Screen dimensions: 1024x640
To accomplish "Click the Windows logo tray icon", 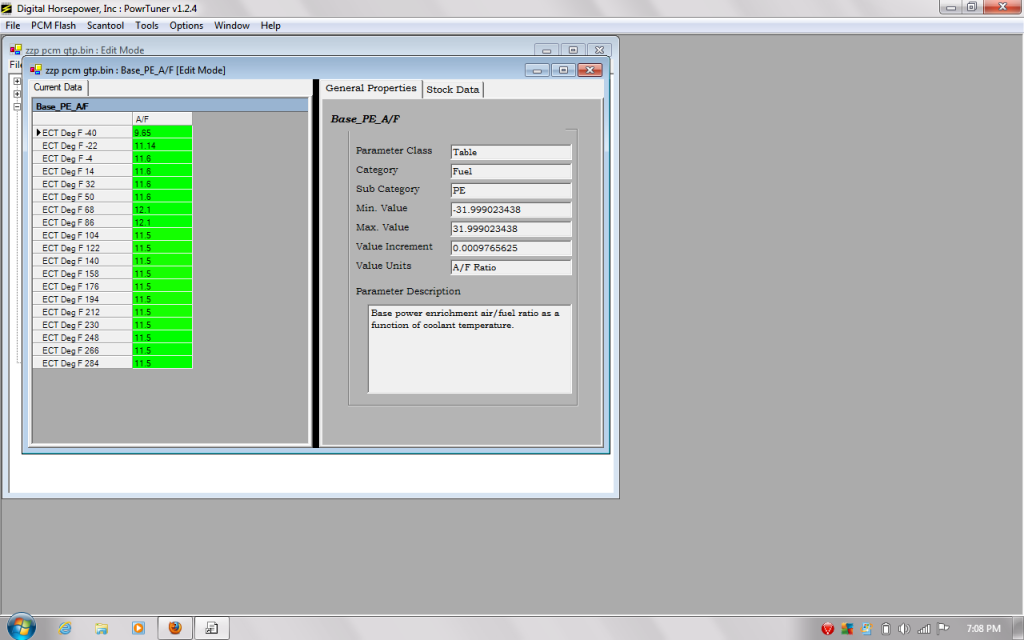I will click(867, 629).
